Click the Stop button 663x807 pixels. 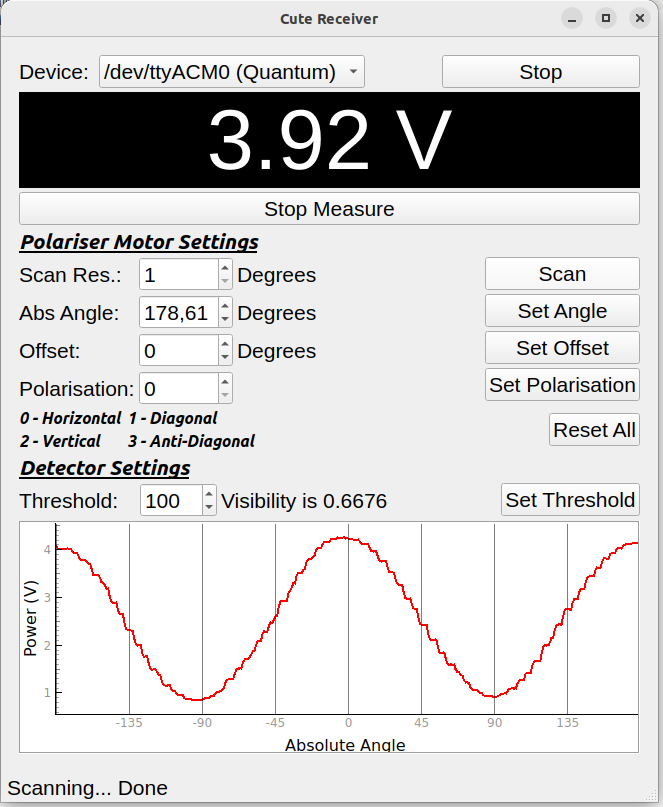pos(540,72)
